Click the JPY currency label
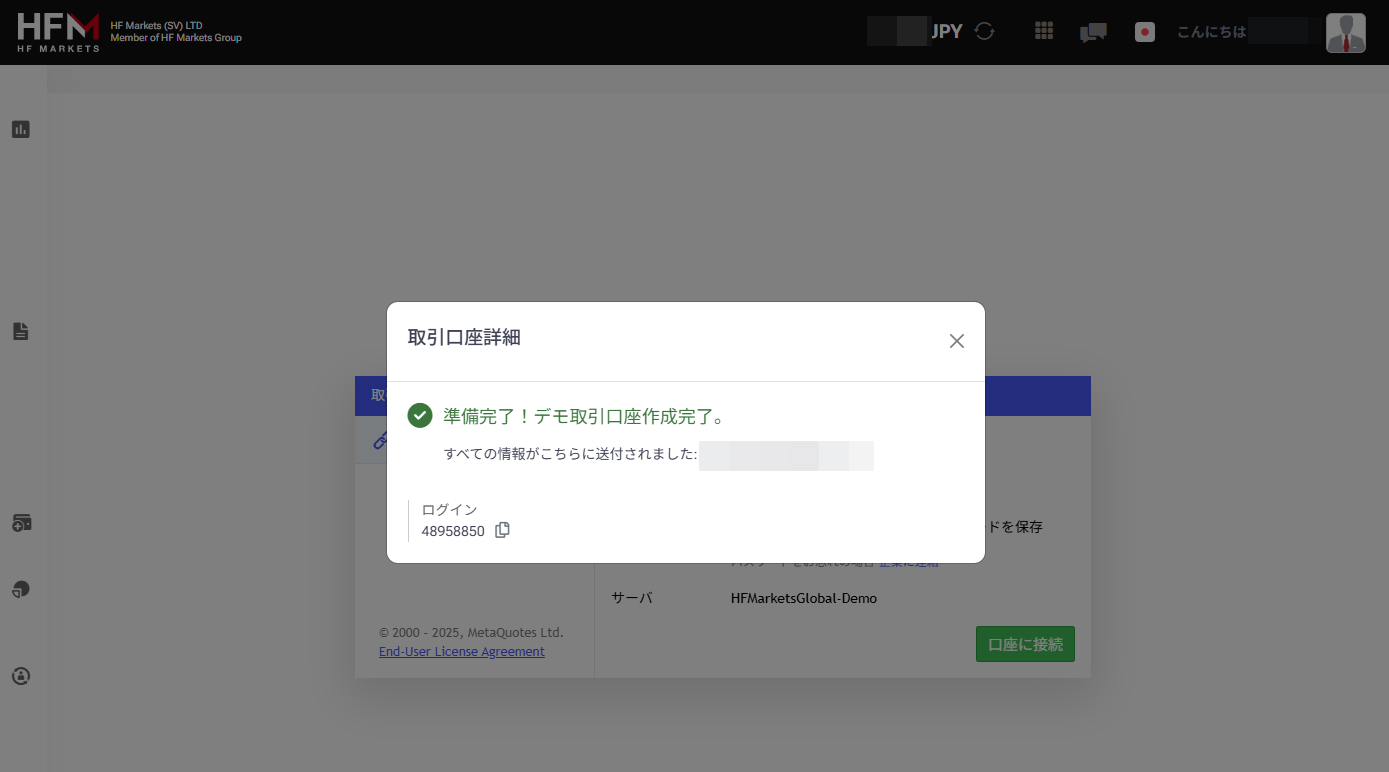The width and height of the screenshot is (1389, 772). point(947,31)
